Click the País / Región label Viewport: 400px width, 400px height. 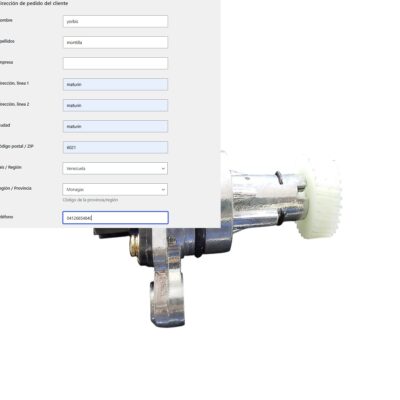point(11,167)
